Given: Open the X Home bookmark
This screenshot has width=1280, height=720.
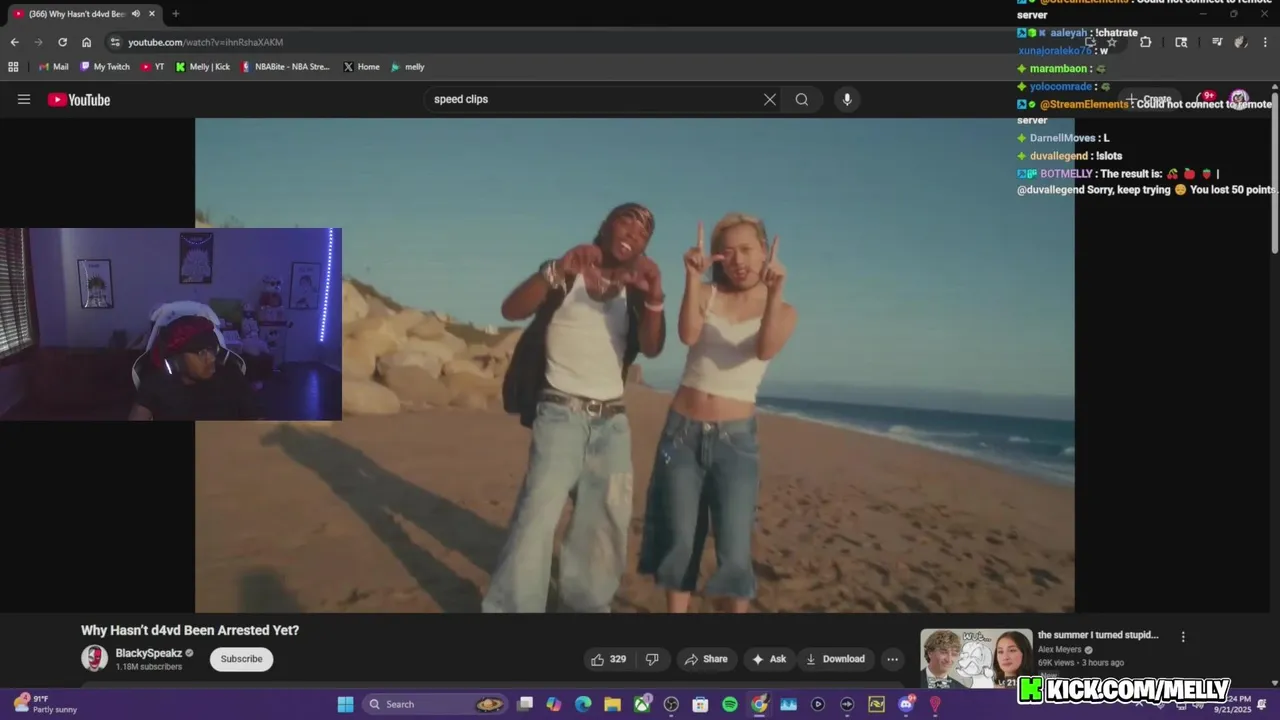Looking at the screenshot, I should point(362,67).
